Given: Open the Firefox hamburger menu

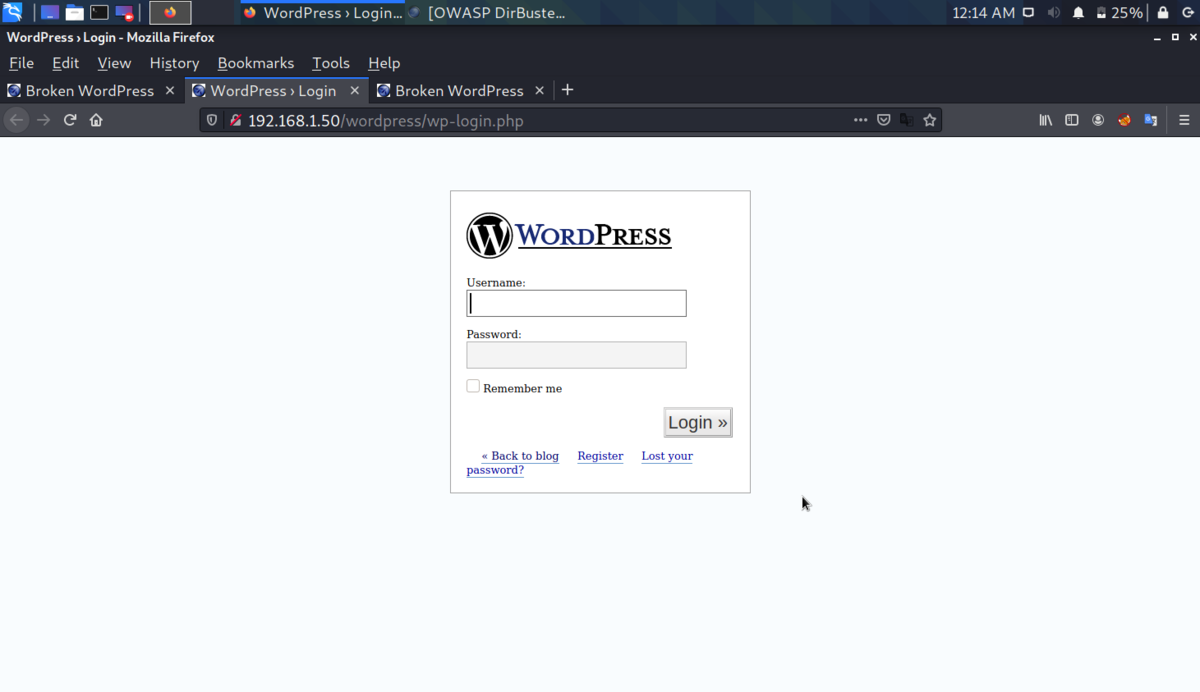Looking at the screenshot, I should (x=1184, y=120).
